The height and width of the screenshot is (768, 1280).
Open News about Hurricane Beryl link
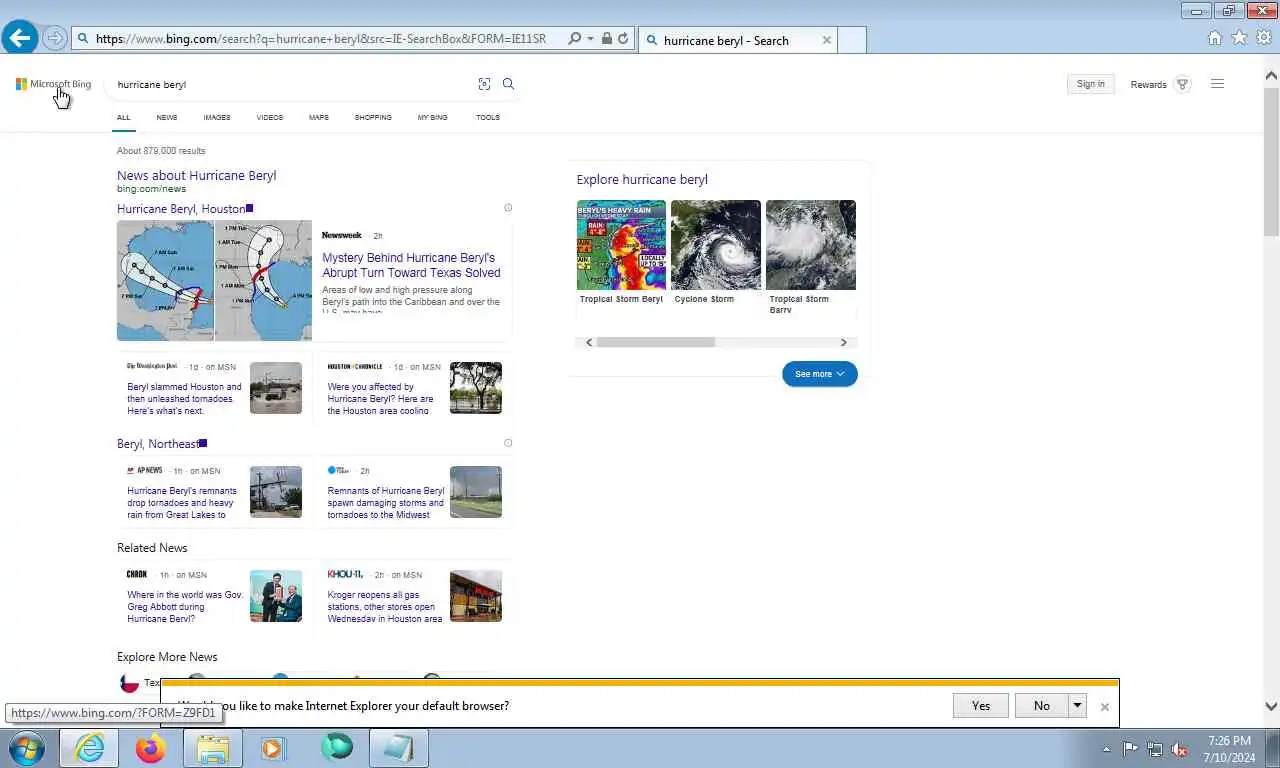pyautogui.click(x=196, y=175)
